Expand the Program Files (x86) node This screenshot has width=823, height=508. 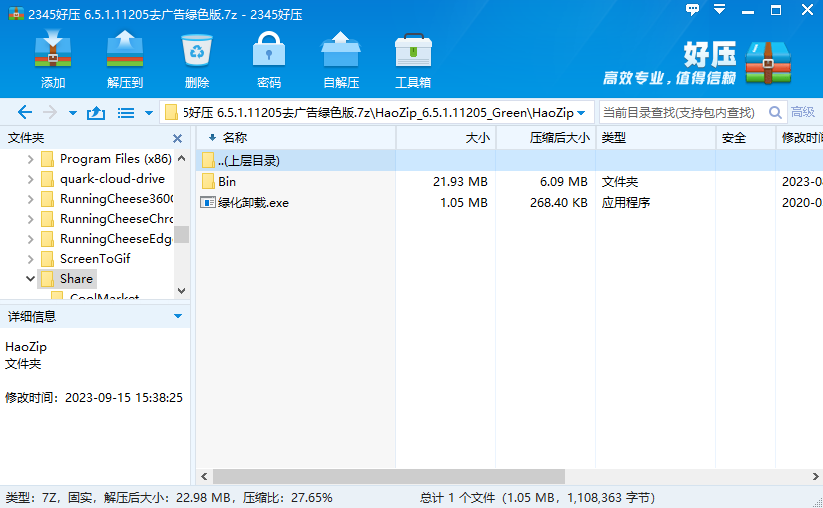click(30, 159)
